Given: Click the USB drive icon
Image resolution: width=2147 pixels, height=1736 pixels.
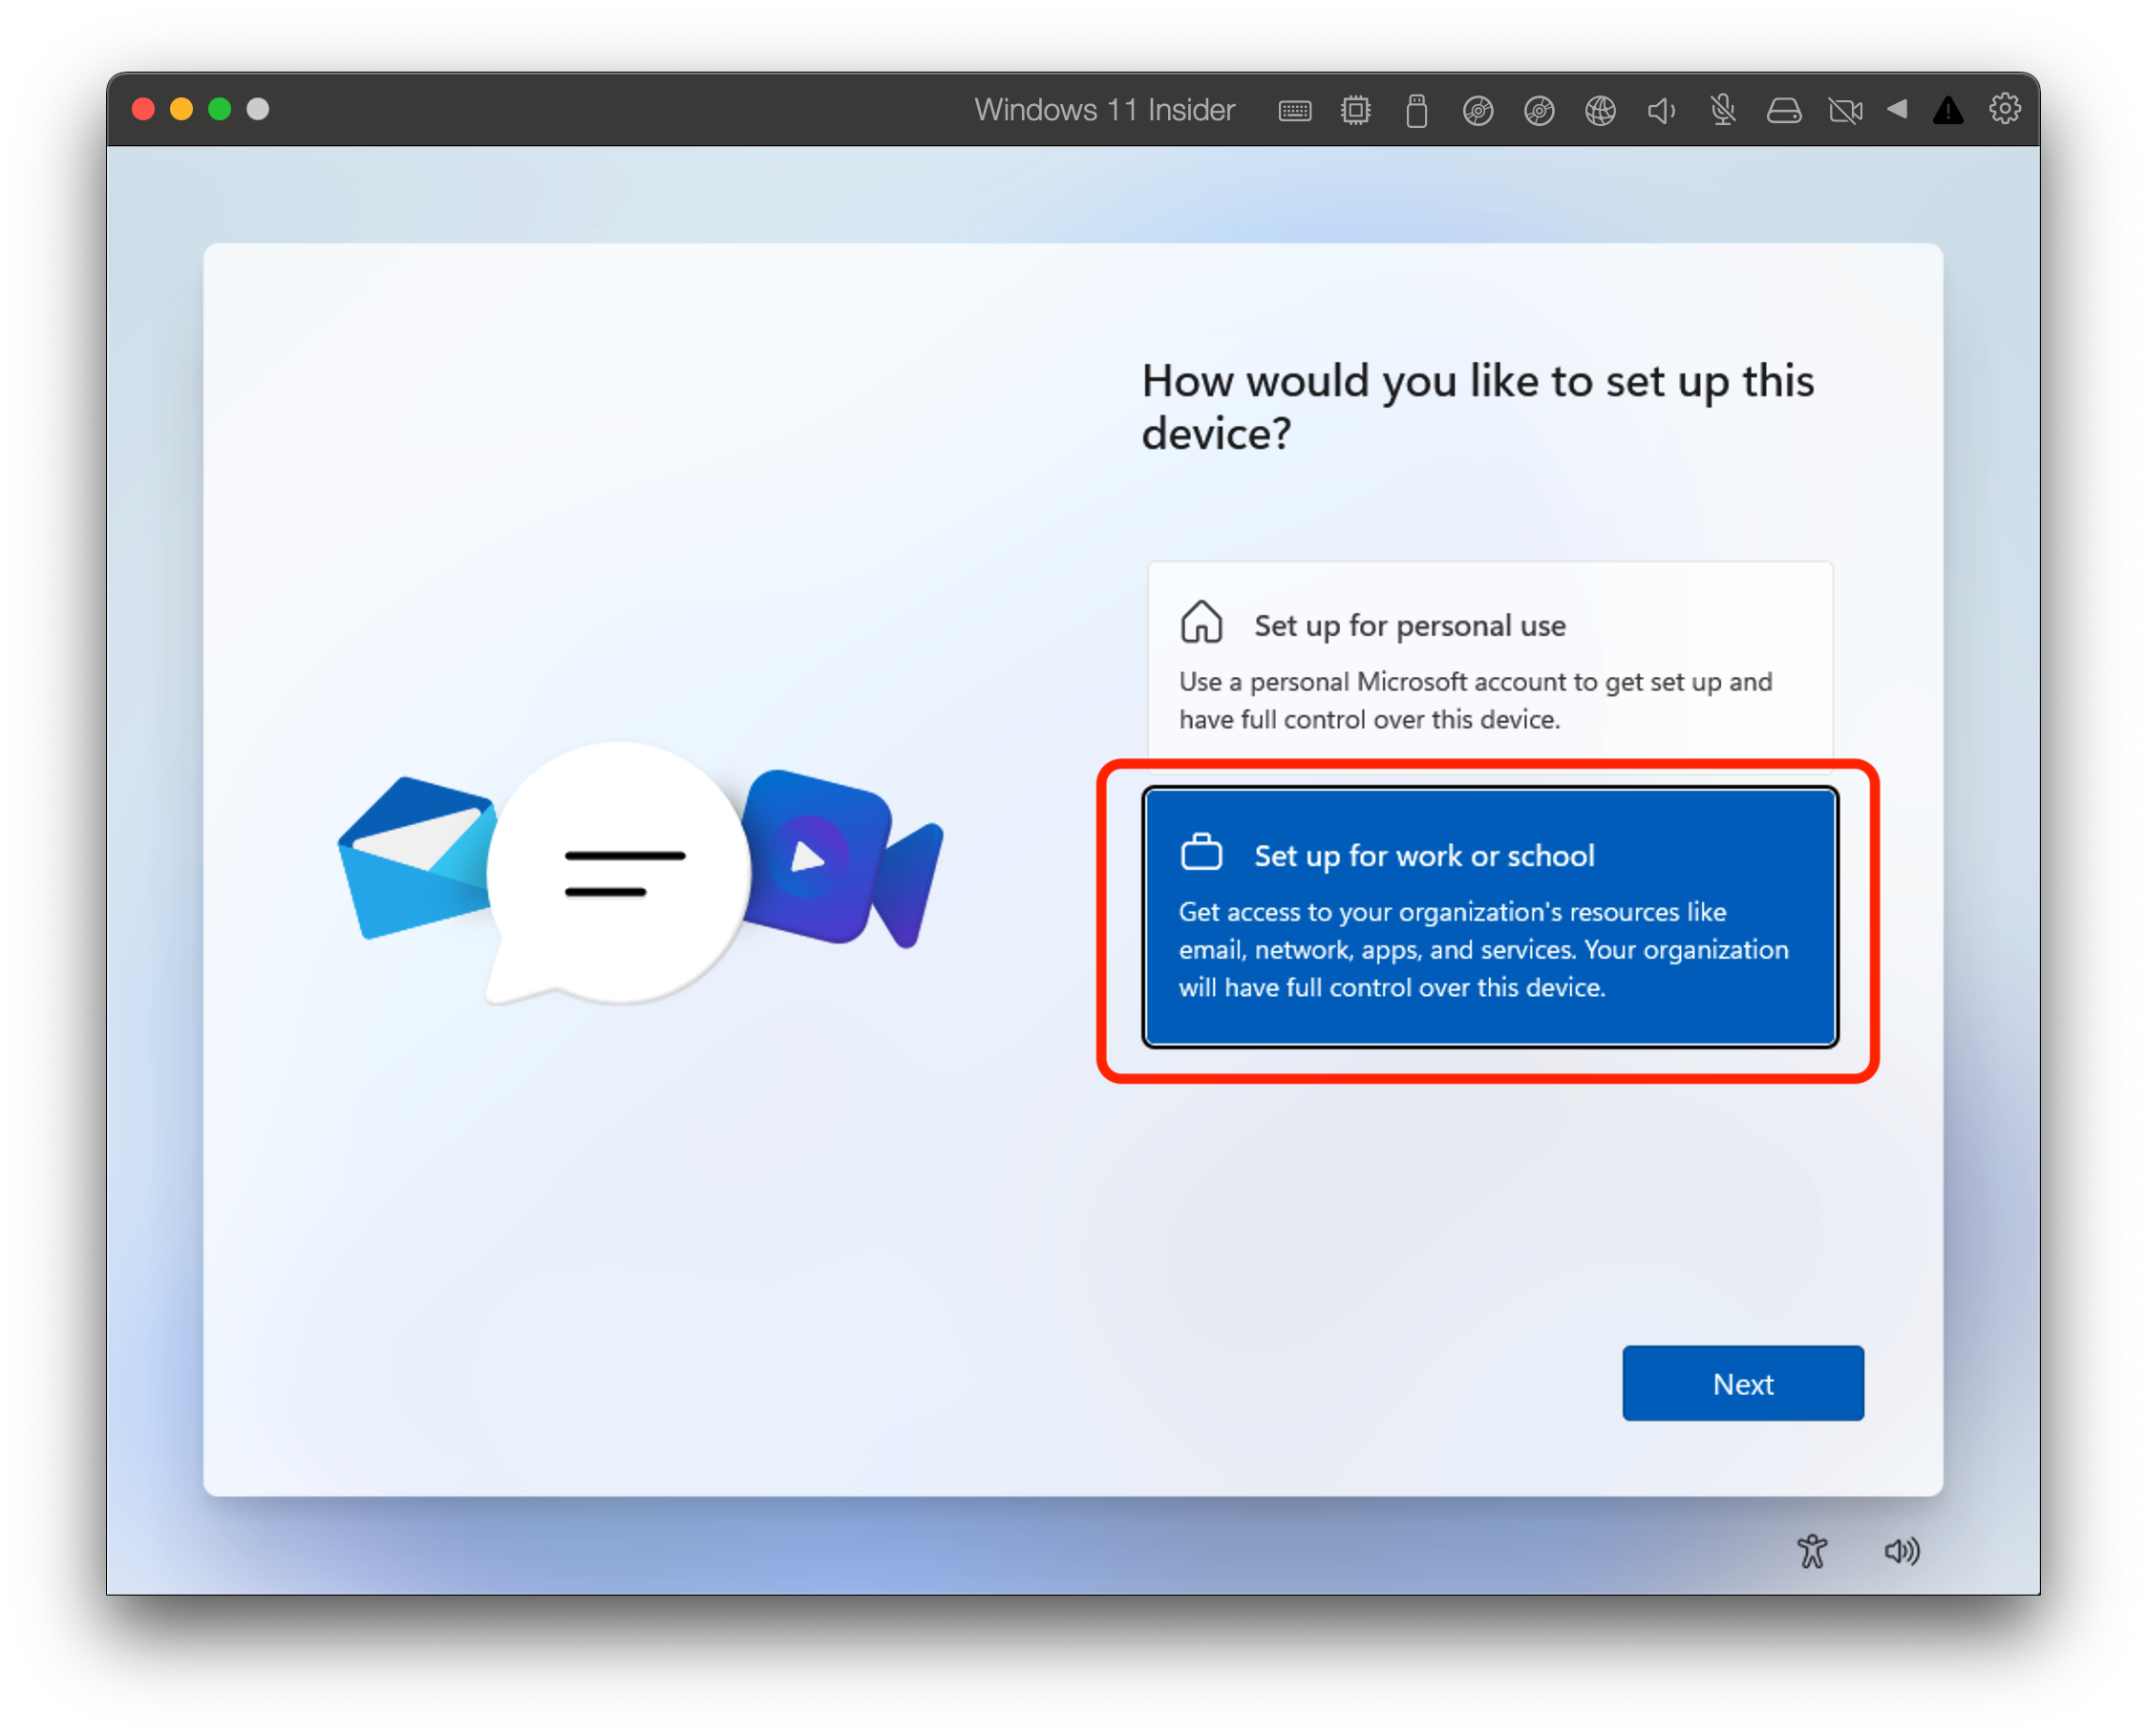Looking at the screenshot, I should coord(1416,110).
